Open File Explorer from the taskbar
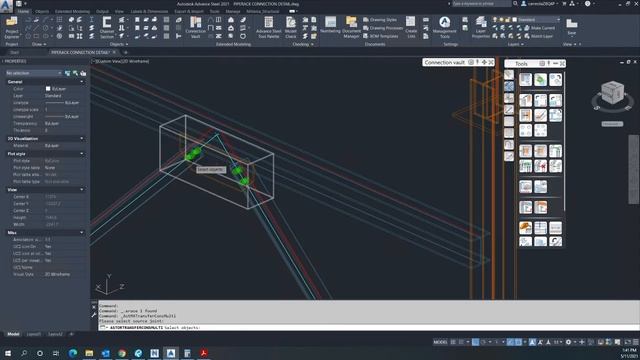Image resolution: width=640 pixels, height=360 pixels. point(89,353)
